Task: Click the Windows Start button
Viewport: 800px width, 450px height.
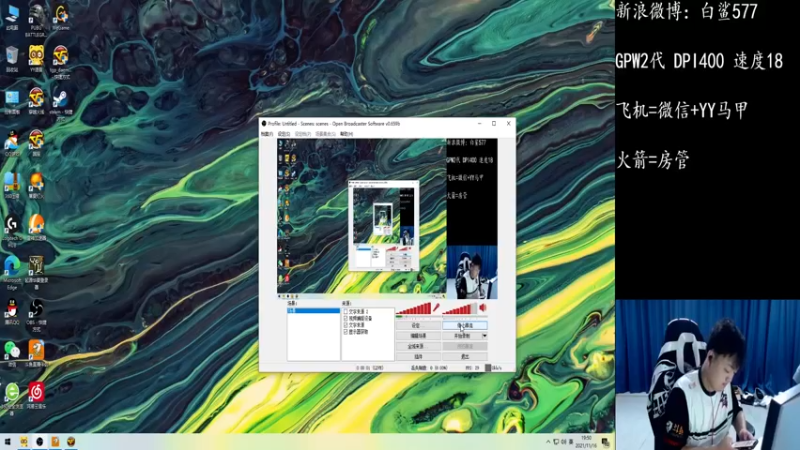Action: 8,441
